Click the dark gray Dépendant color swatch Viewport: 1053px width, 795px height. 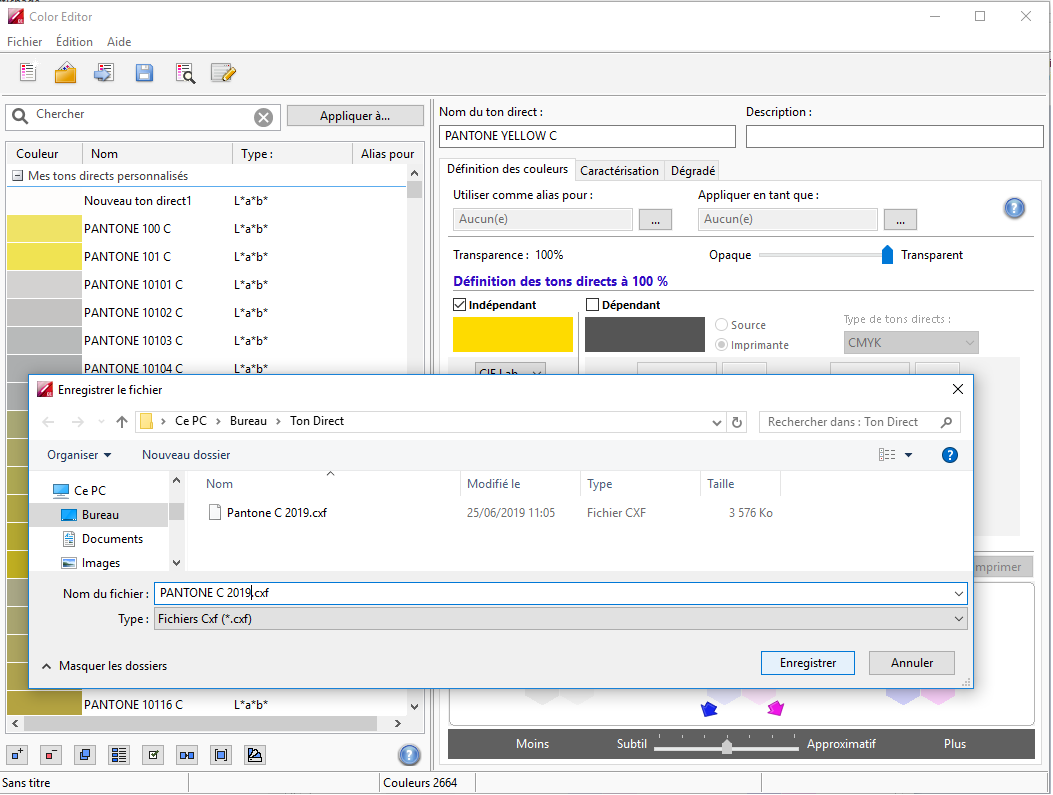645,334
